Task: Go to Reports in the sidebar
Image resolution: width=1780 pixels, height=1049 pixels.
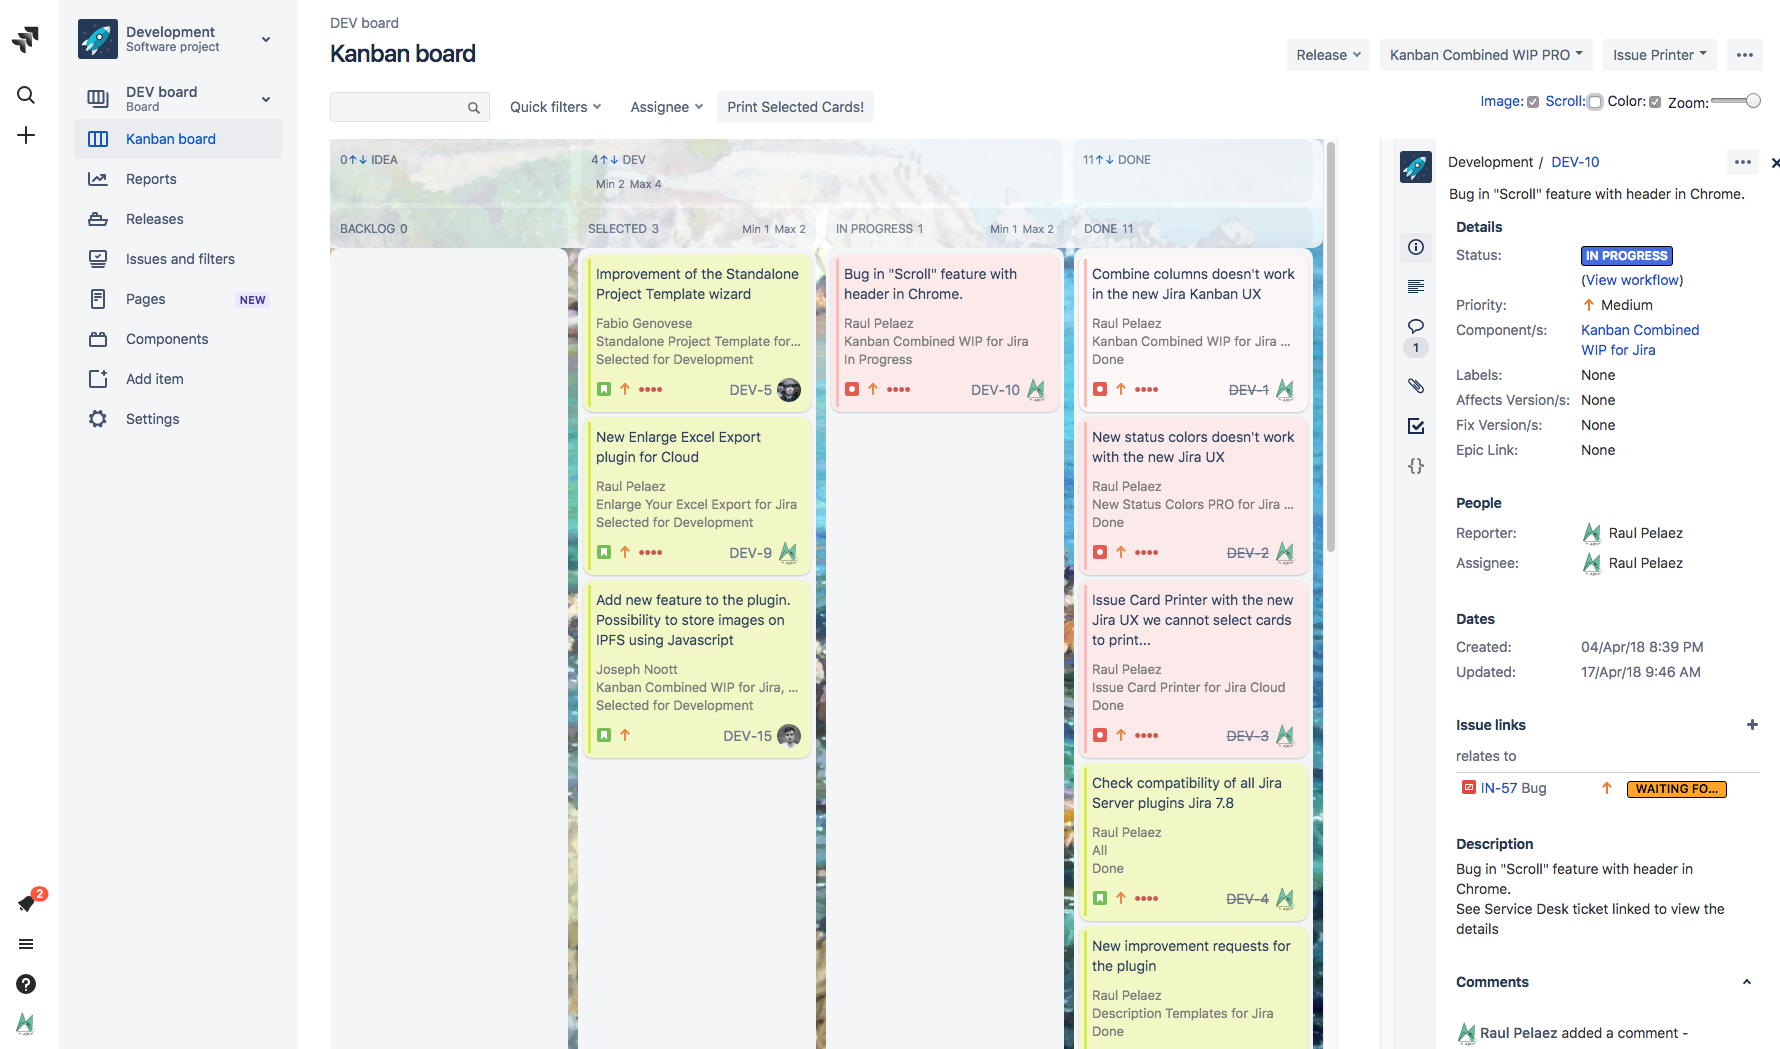Action: (x=151, y=179)
